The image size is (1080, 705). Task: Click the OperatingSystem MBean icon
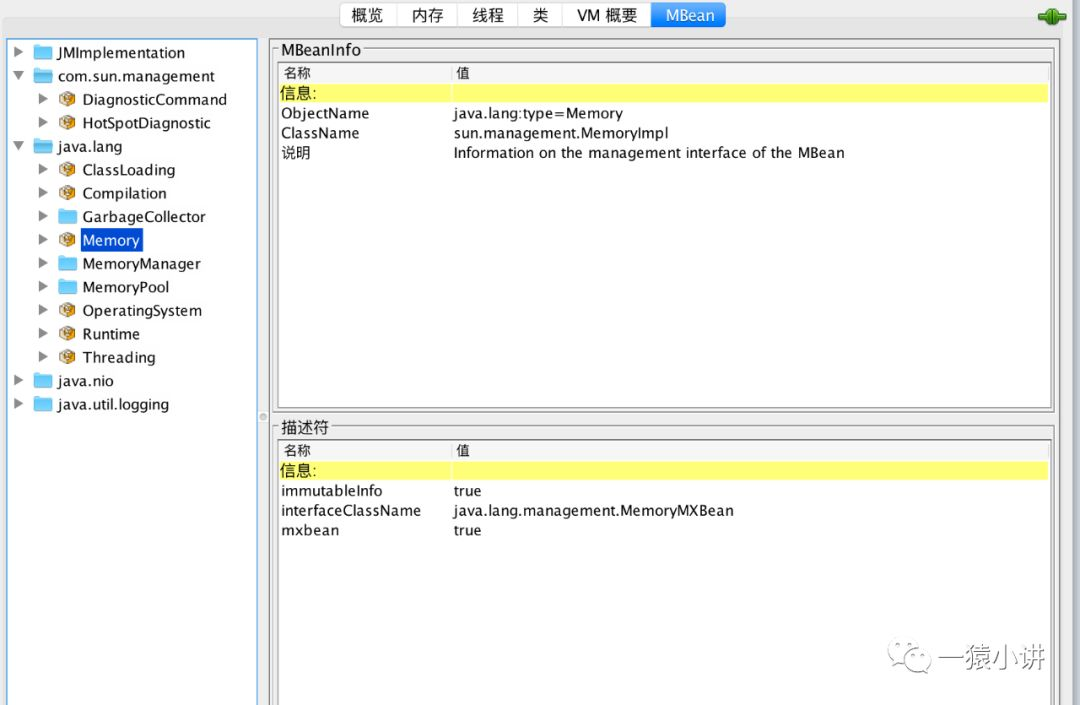(x=67, y=310)
